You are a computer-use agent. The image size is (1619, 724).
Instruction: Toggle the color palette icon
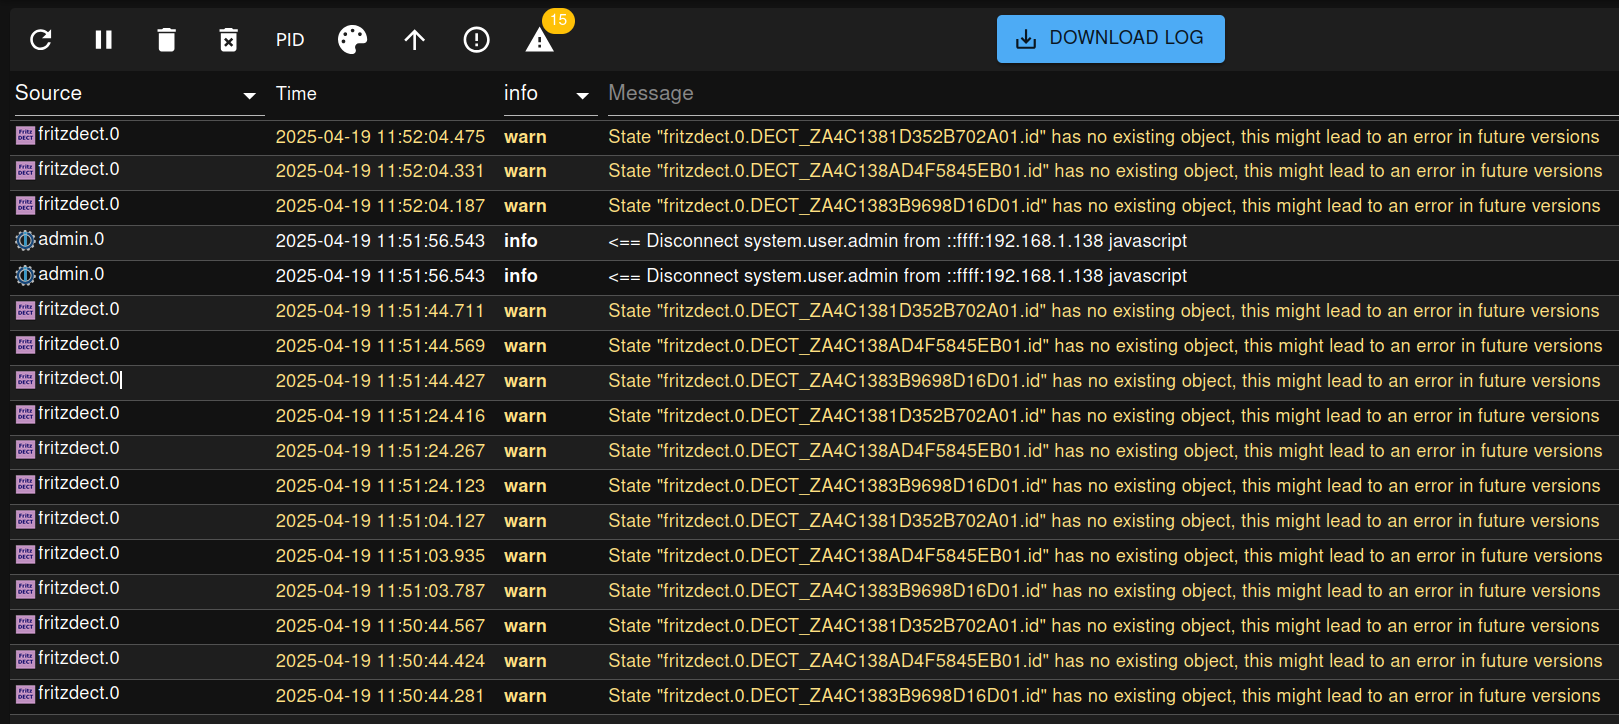click(x=352, y=40)
